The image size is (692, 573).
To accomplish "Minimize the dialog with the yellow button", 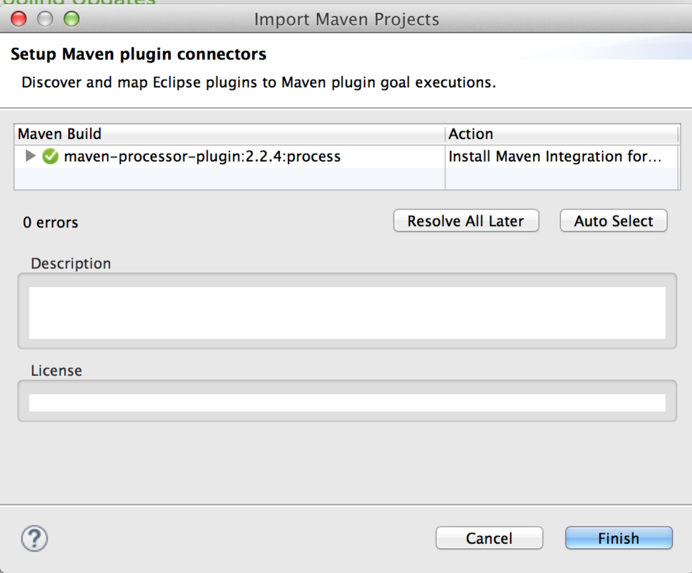I will [45, 19].
